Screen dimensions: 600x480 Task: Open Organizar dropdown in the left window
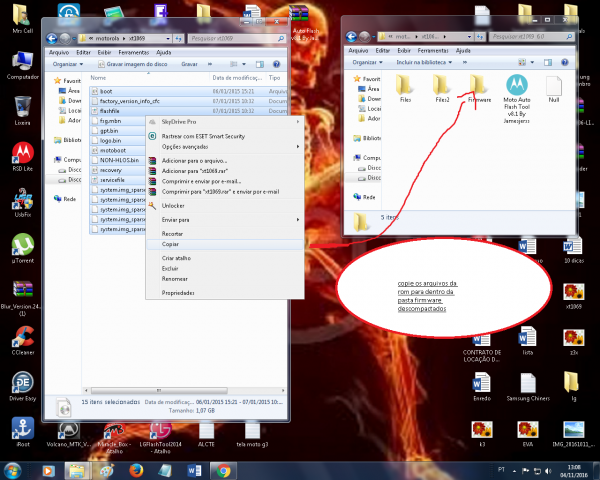68,63
